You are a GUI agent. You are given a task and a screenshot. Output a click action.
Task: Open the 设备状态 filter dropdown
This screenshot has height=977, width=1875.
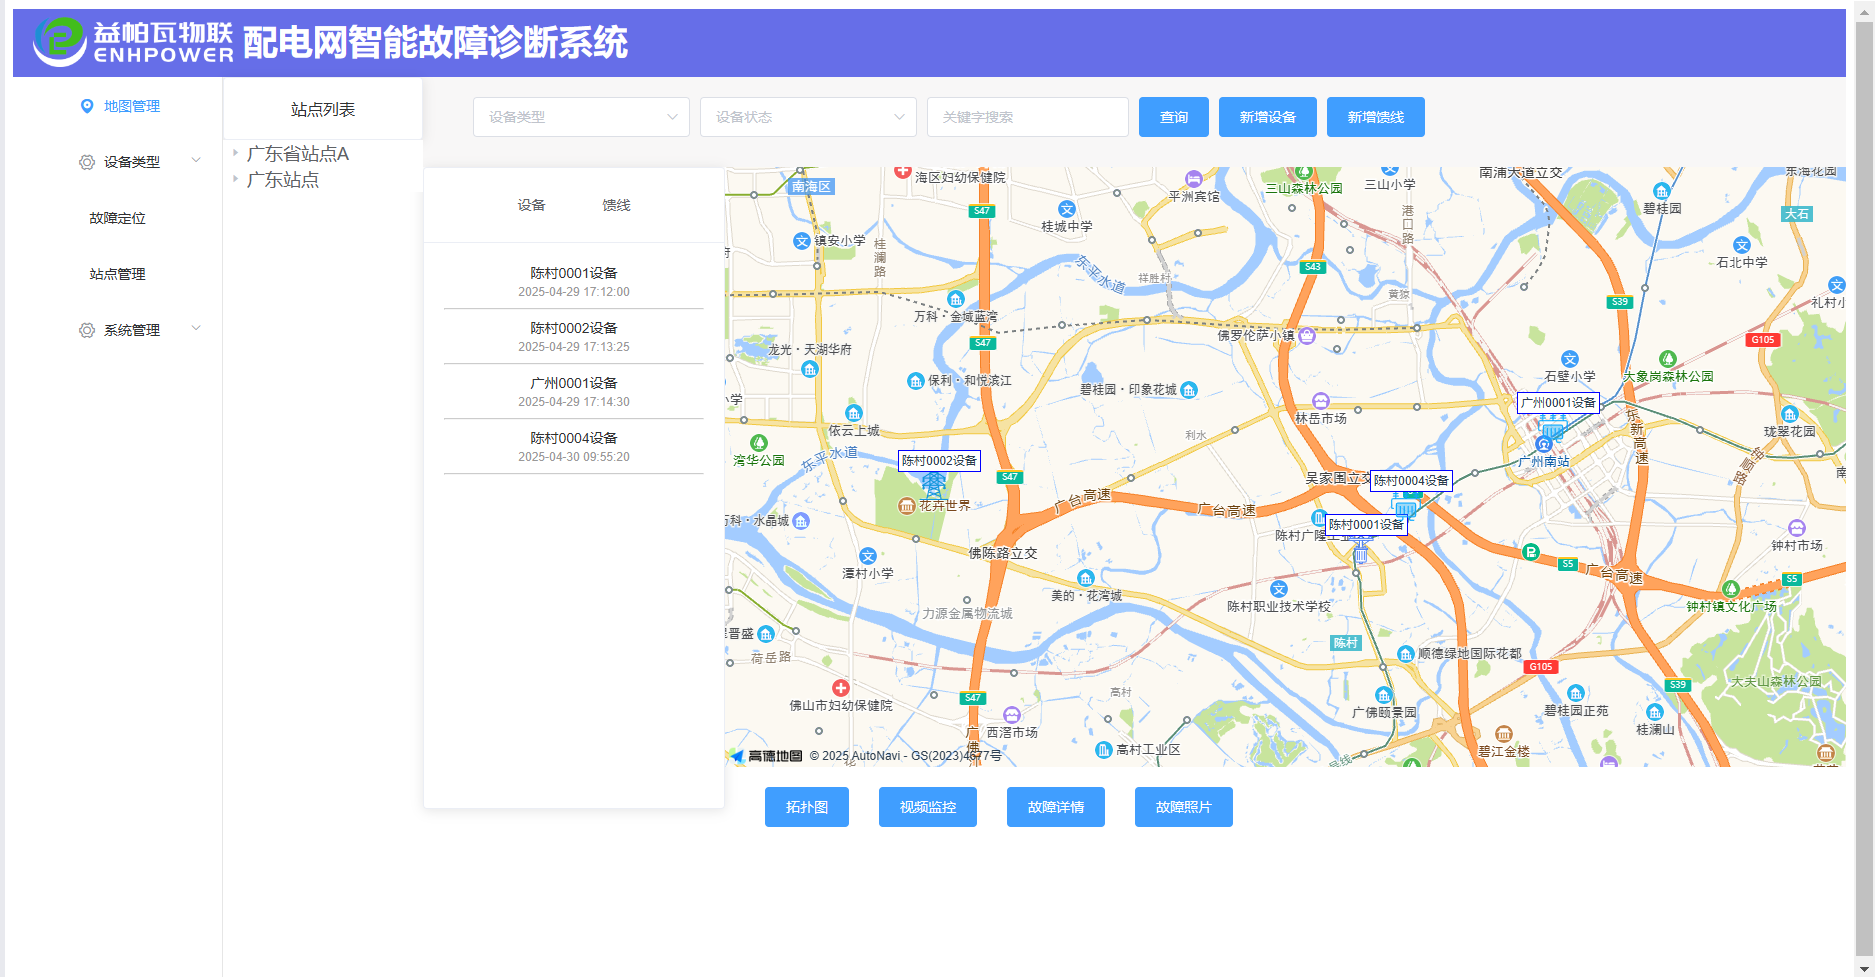[808, 117]
